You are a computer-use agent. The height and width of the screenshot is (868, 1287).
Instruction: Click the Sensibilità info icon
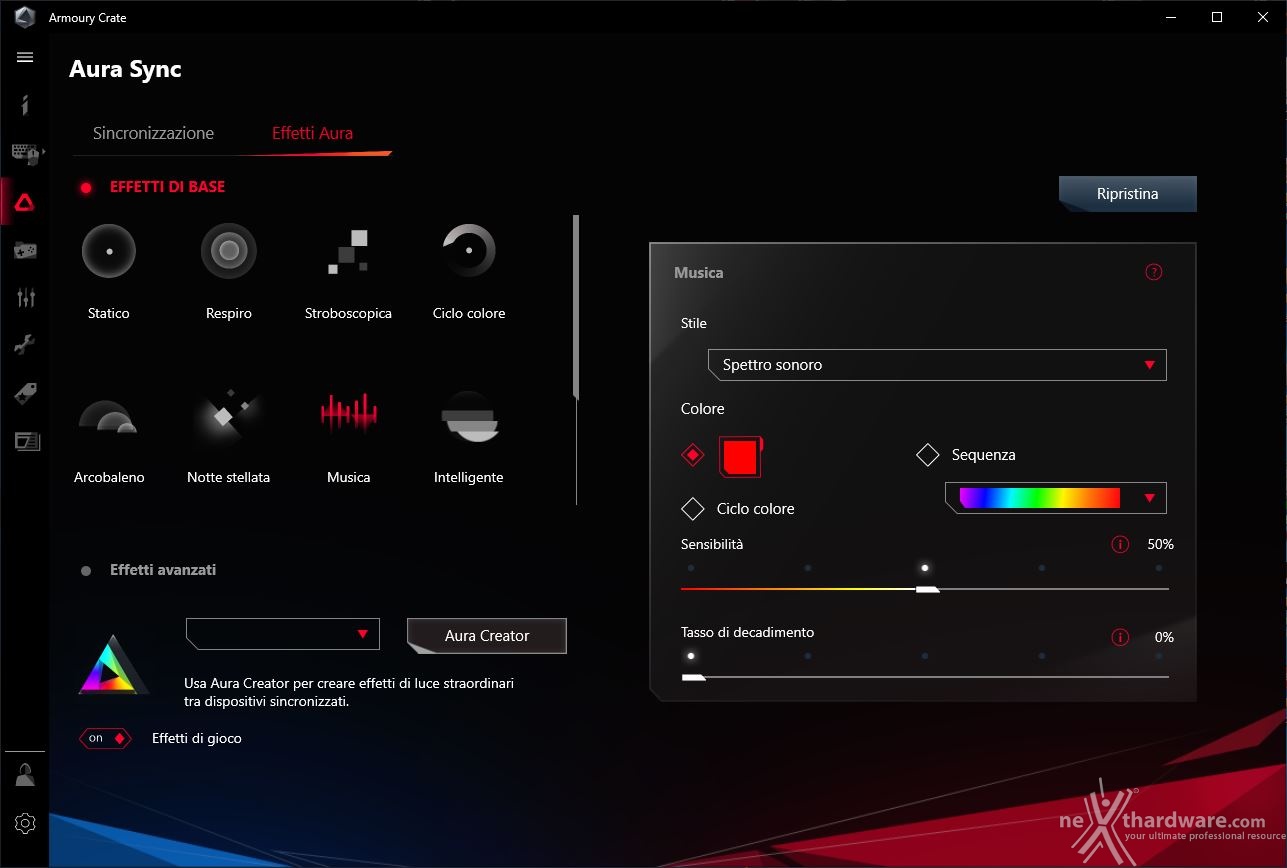1120,545
